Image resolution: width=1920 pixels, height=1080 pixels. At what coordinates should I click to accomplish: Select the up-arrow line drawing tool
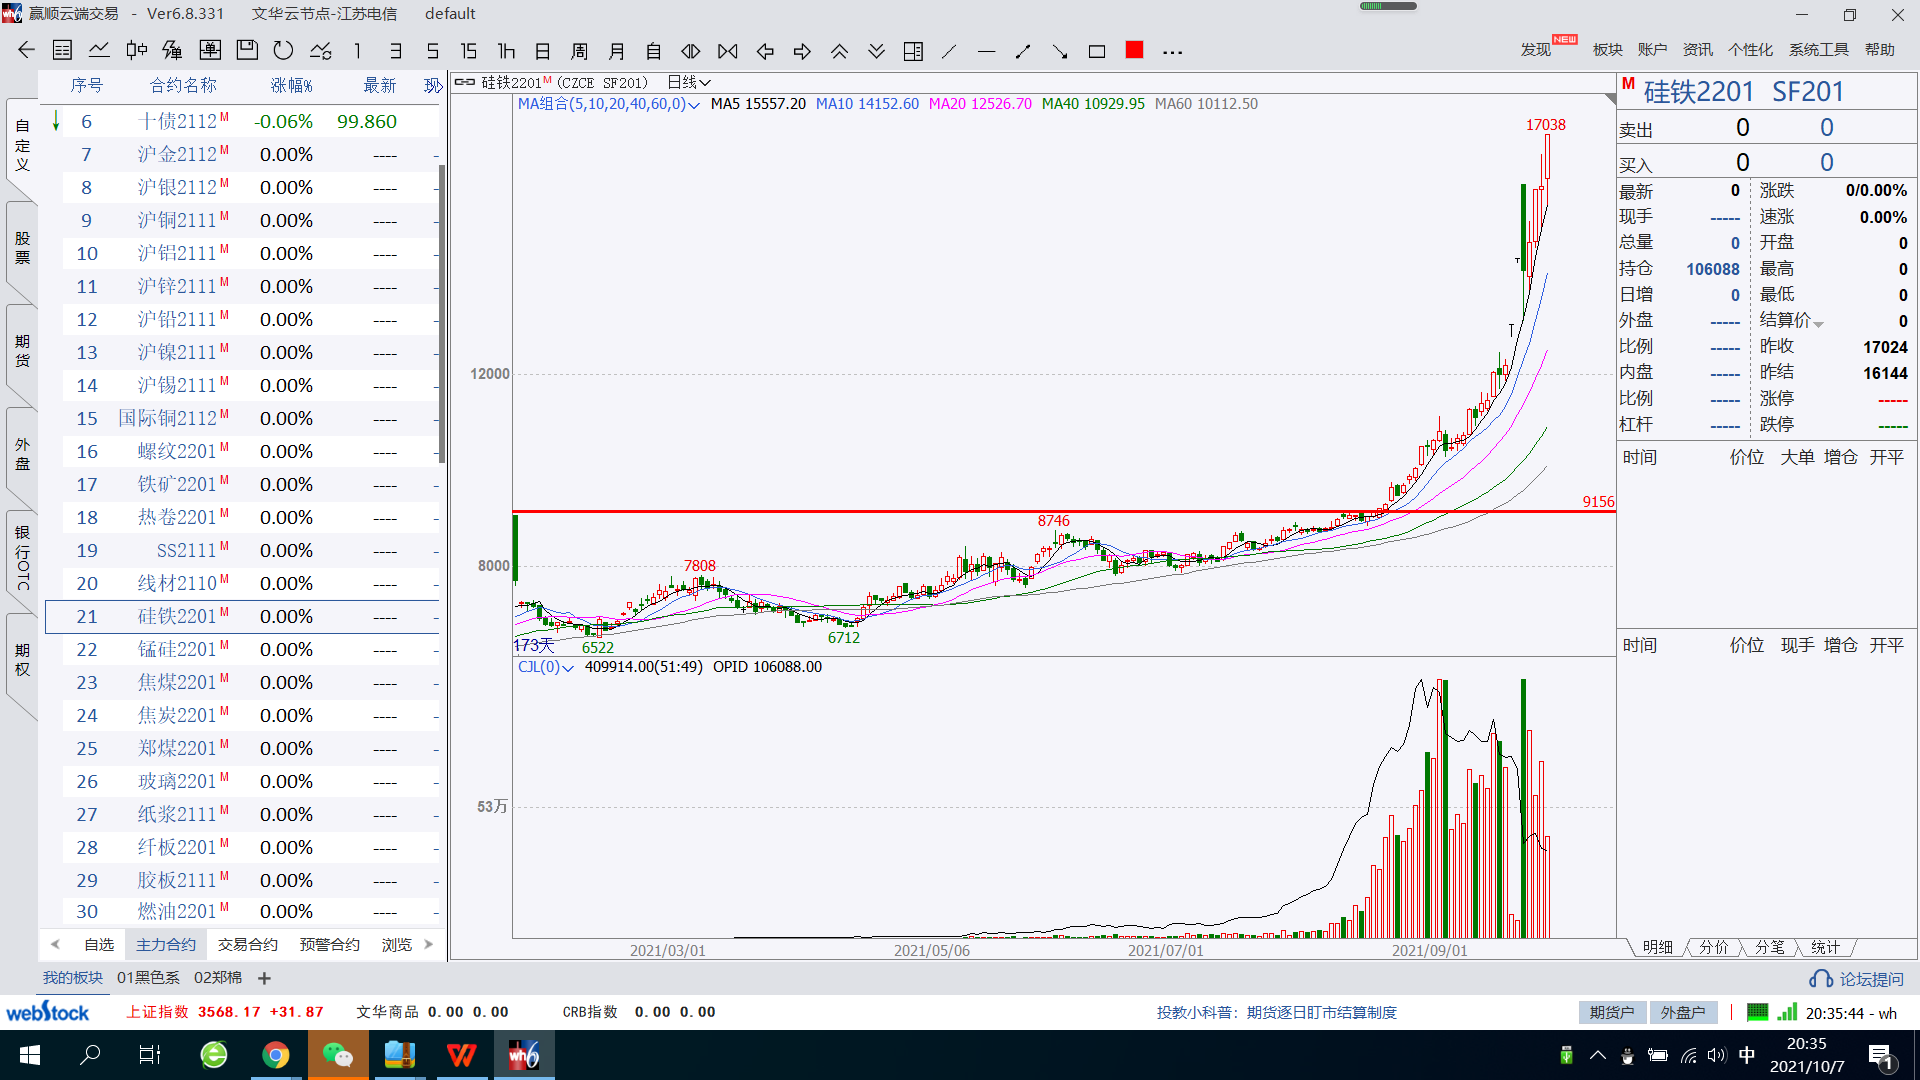tap(1023, 50)
